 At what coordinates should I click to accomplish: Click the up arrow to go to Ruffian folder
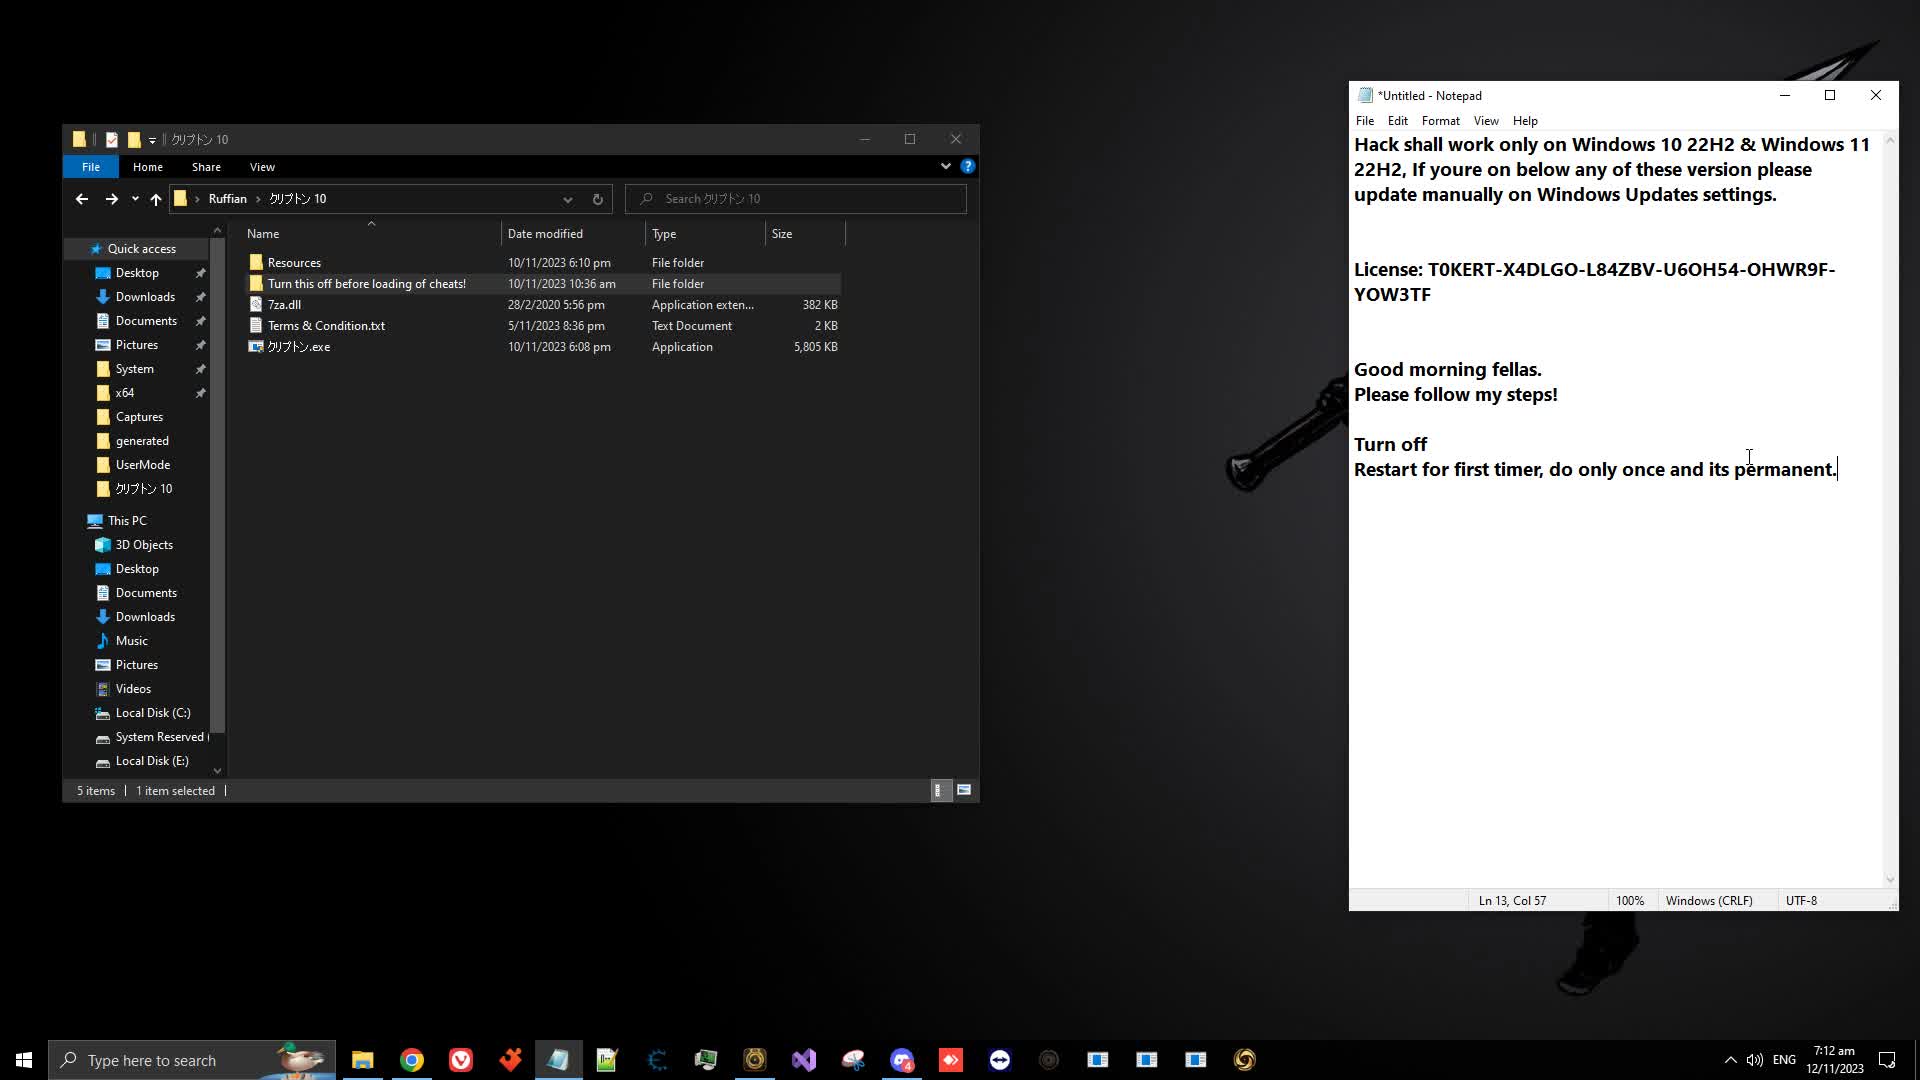coord(155,199)
